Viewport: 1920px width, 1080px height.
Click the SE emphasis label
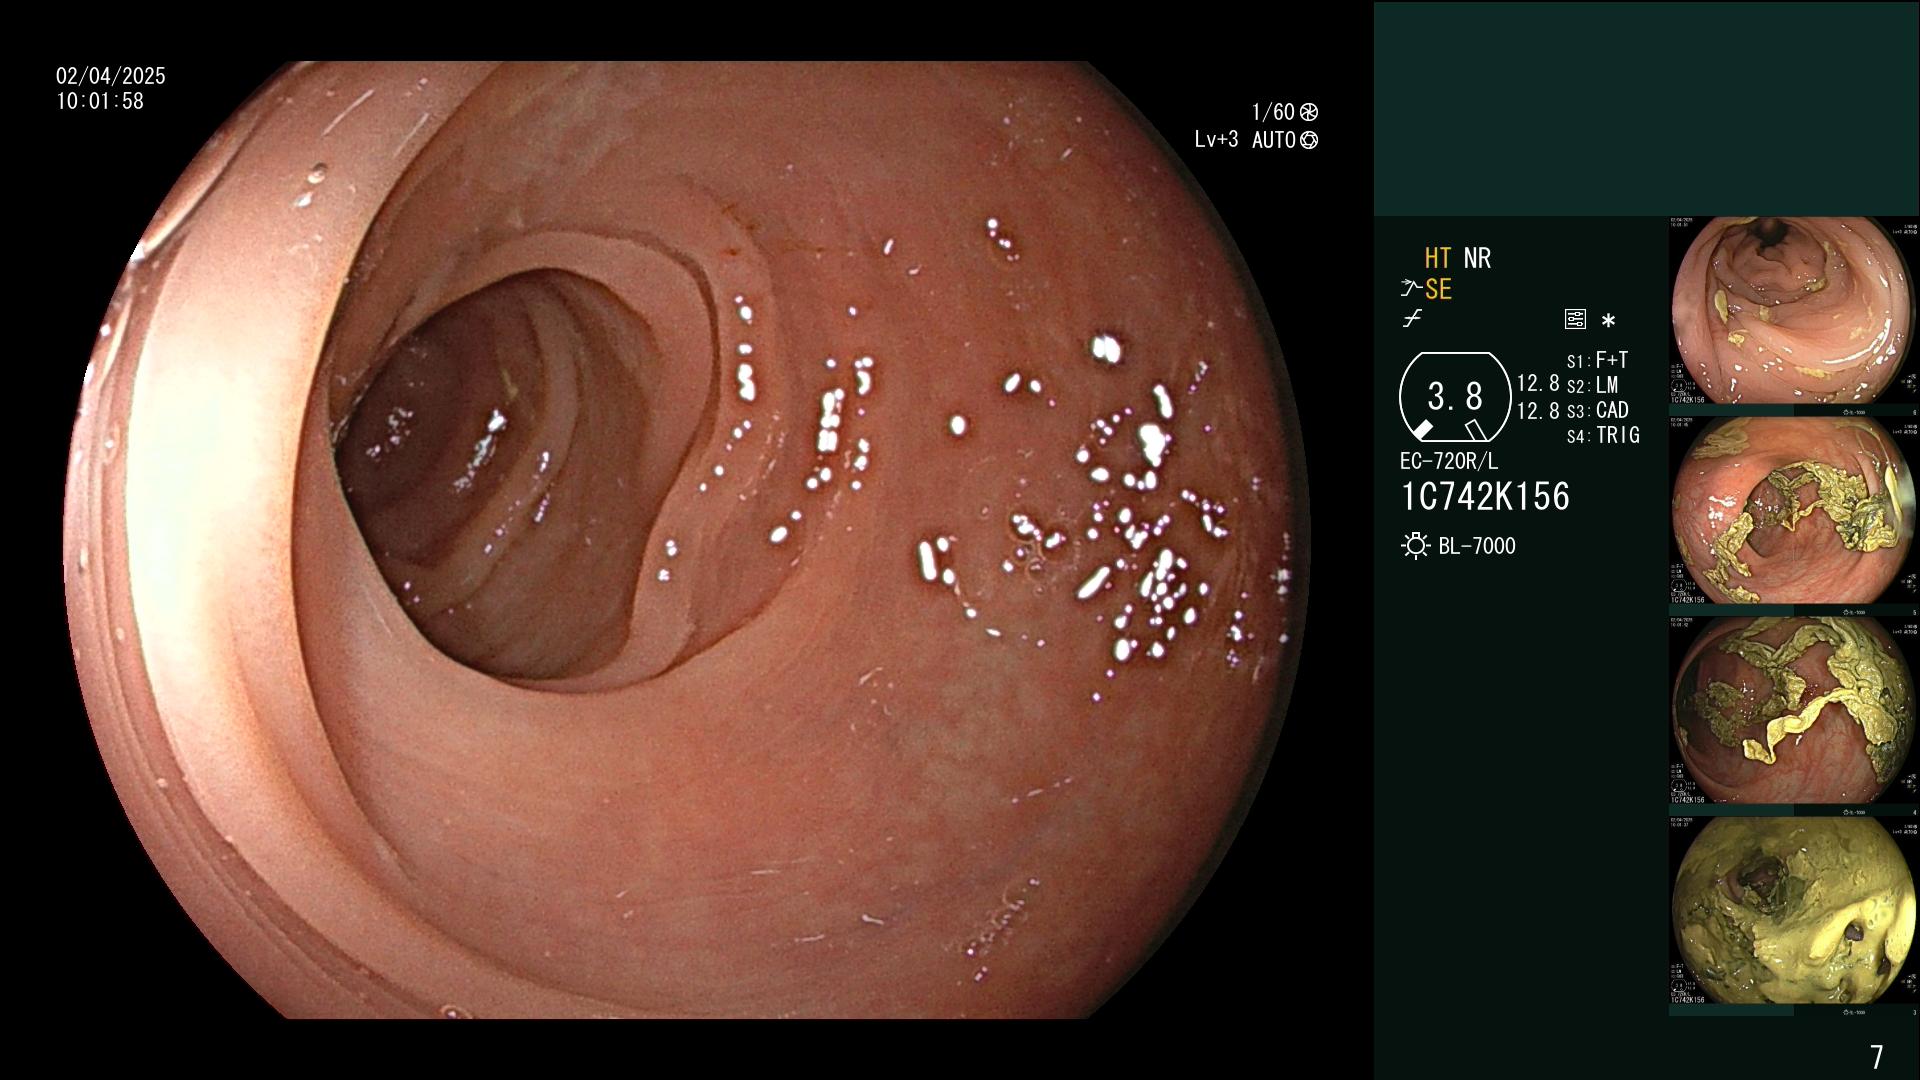click(x=1438, y=289)
